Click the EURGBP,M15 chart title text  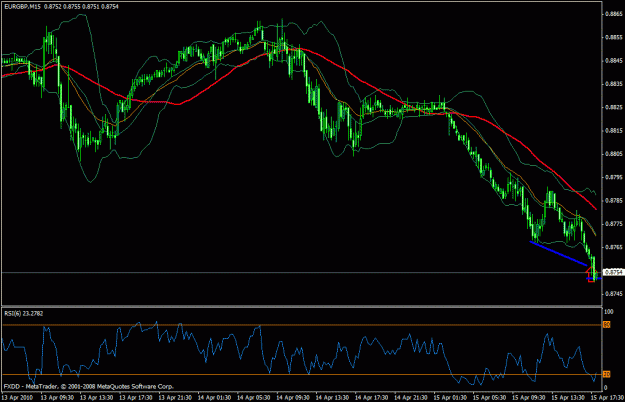click(x=23, y=6)
